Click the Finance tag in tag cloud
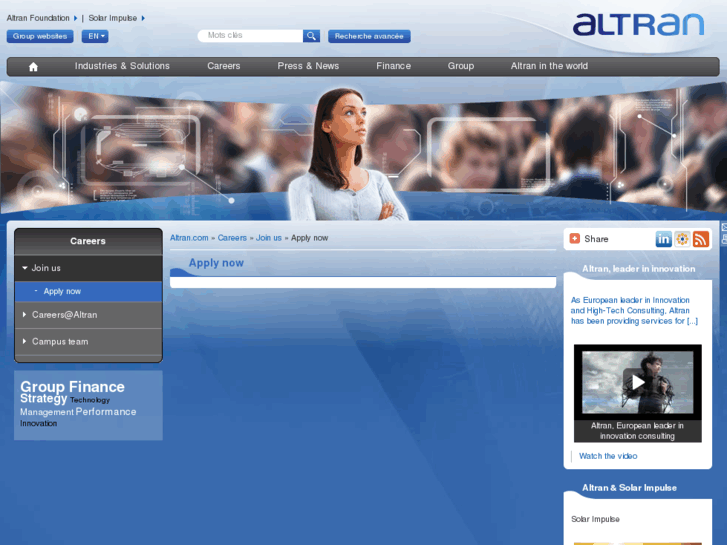The height and width of the screenshot is (545, 727). pos(96,387)
